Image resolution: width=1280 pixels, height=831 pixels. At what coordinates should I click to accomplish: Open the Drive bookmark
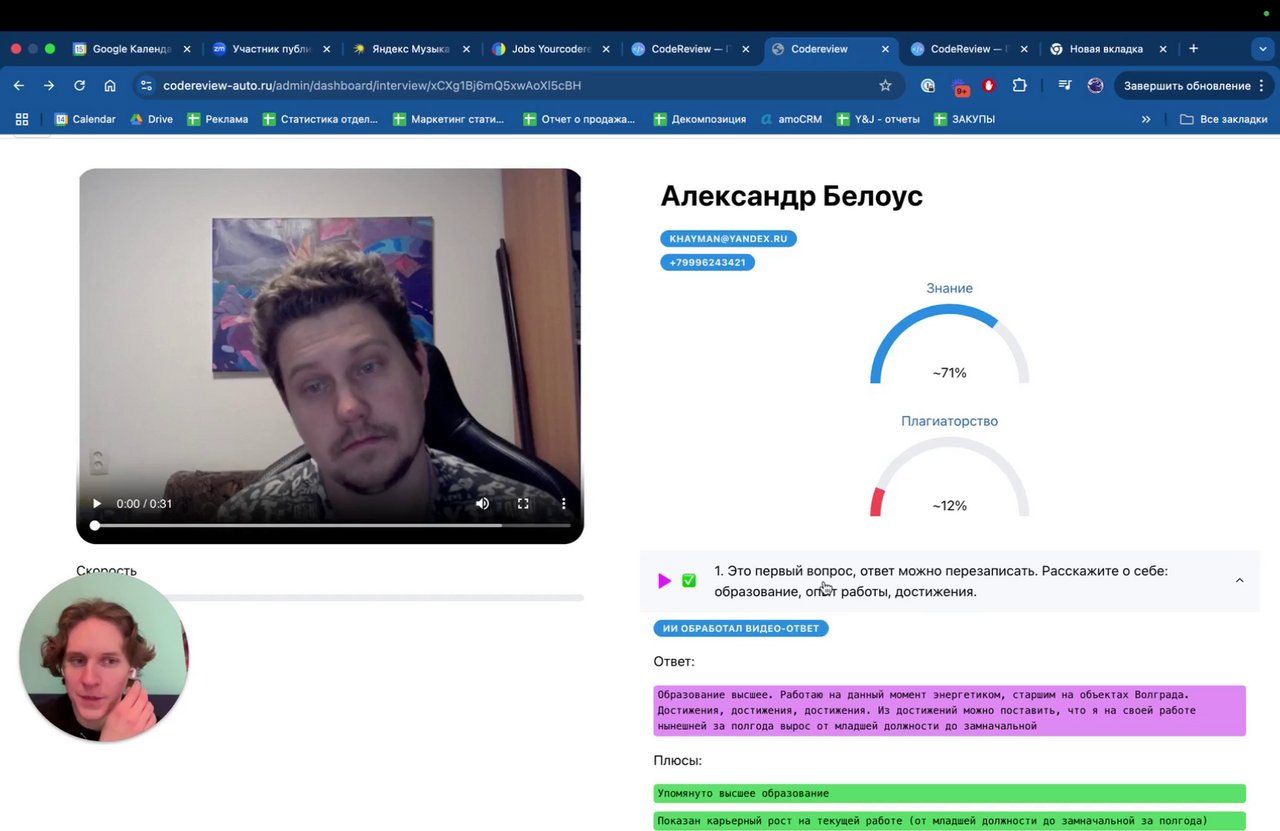(x=151, y=119)
